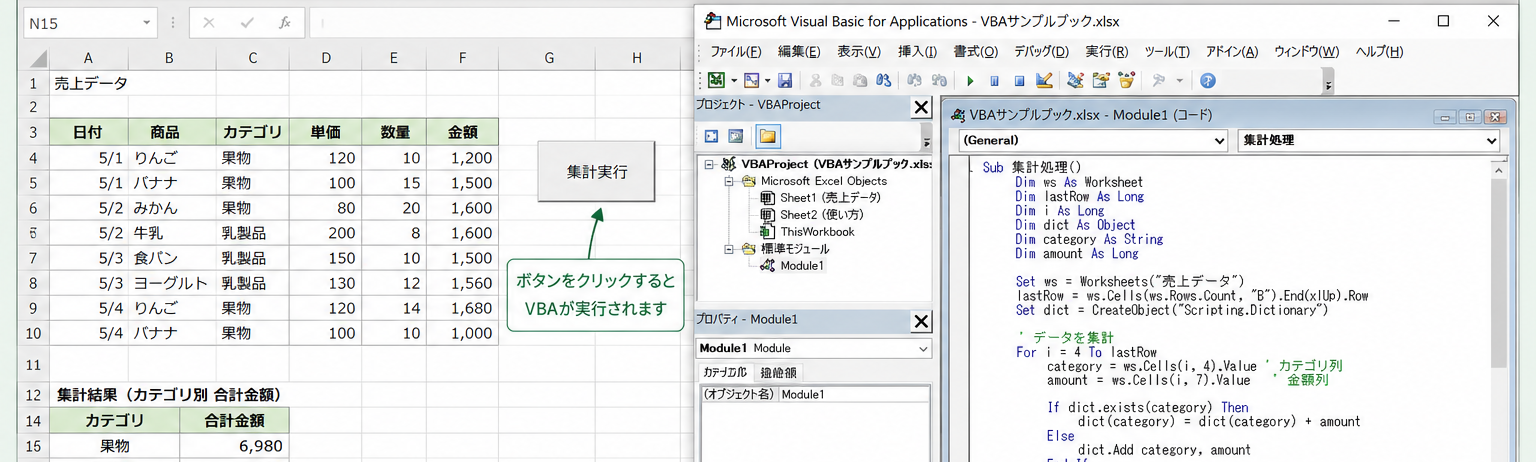The image size is (1536, 462).
Task: Click the Name Box showing N15
Action: pos(79,23)
